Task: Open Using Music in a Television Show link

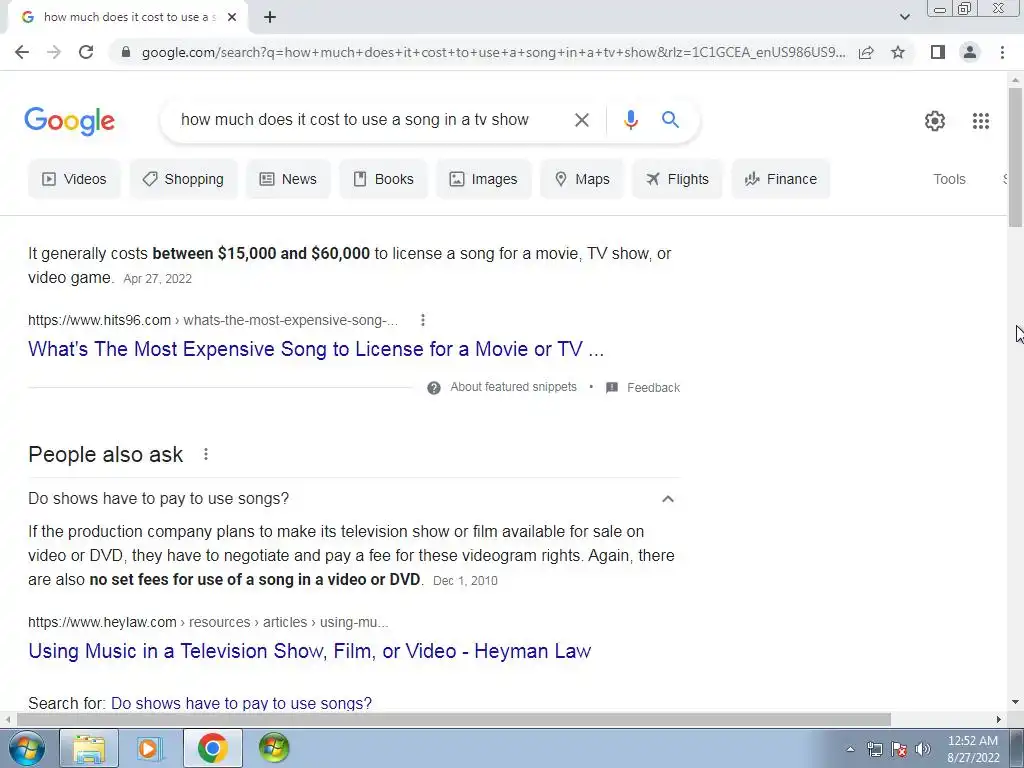Action: (x=310, y=650)
